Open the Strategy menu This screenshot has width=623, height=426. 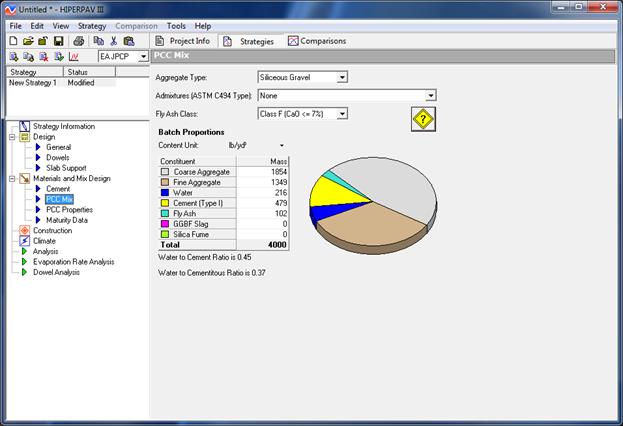(x=92, y=26)
